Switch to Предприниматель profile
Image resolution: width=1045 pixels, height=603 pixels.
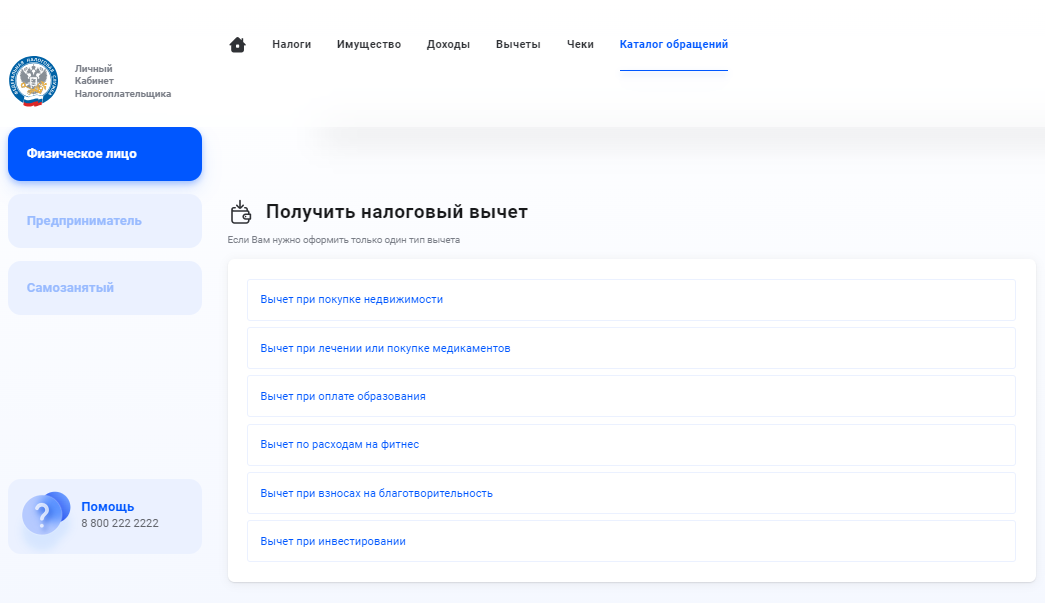click(x=105, y=221)
